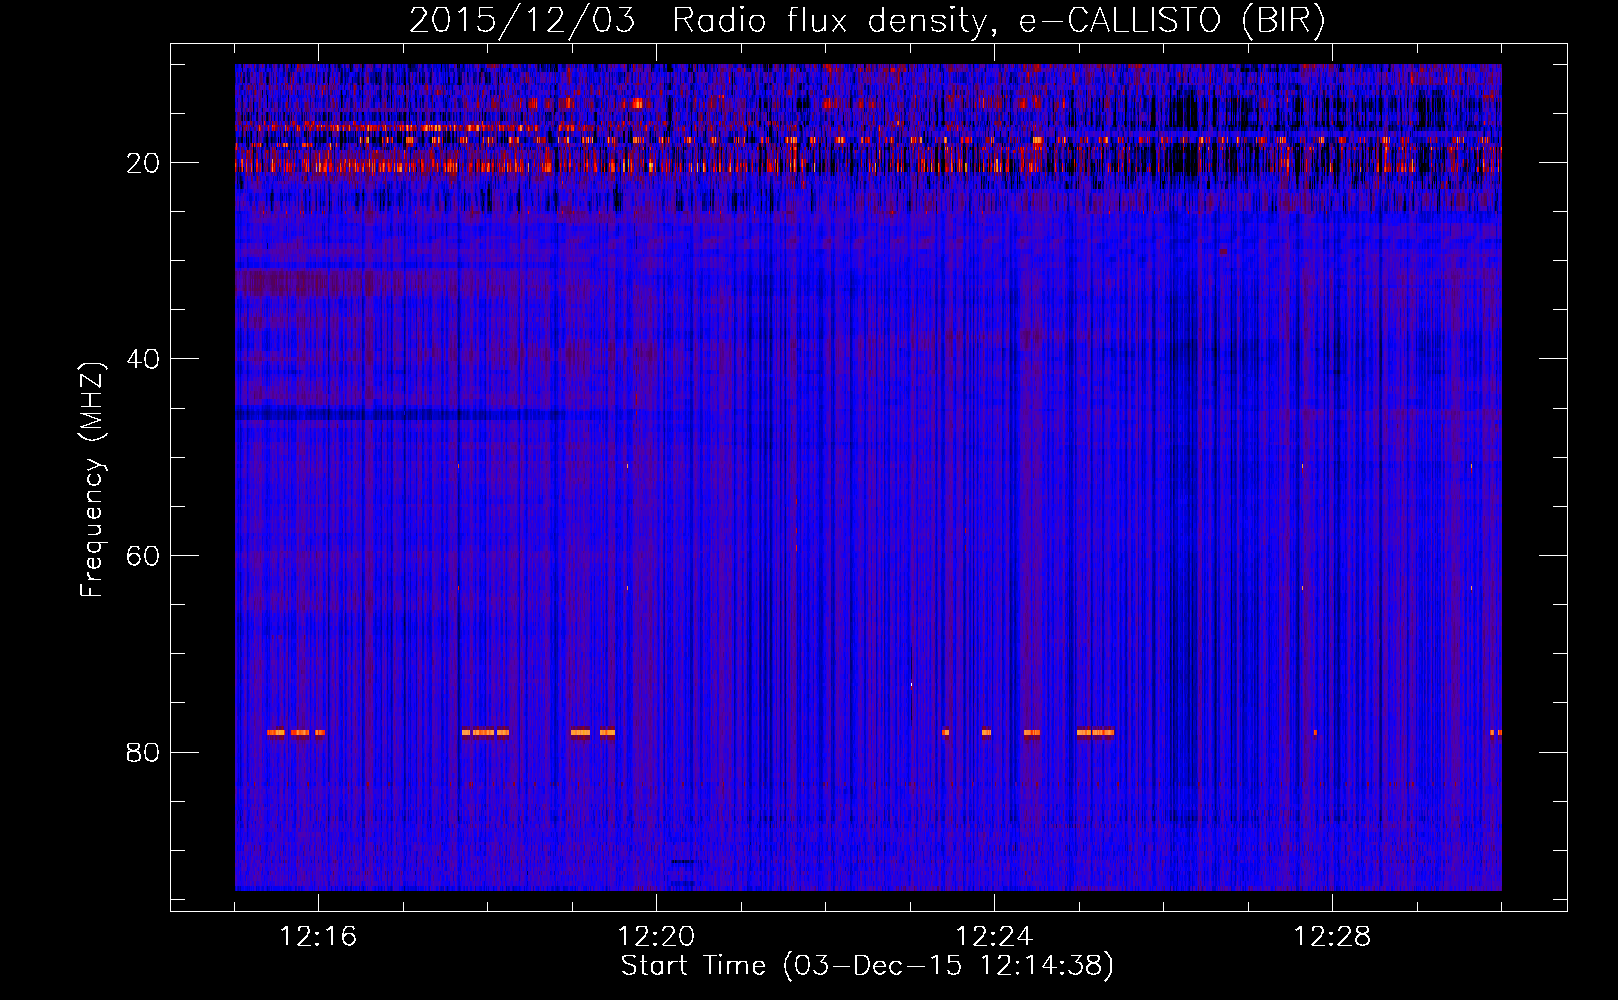Click the 'Frequency (MHZ)' axis label

pyautogui.click(x=92, y=480)
